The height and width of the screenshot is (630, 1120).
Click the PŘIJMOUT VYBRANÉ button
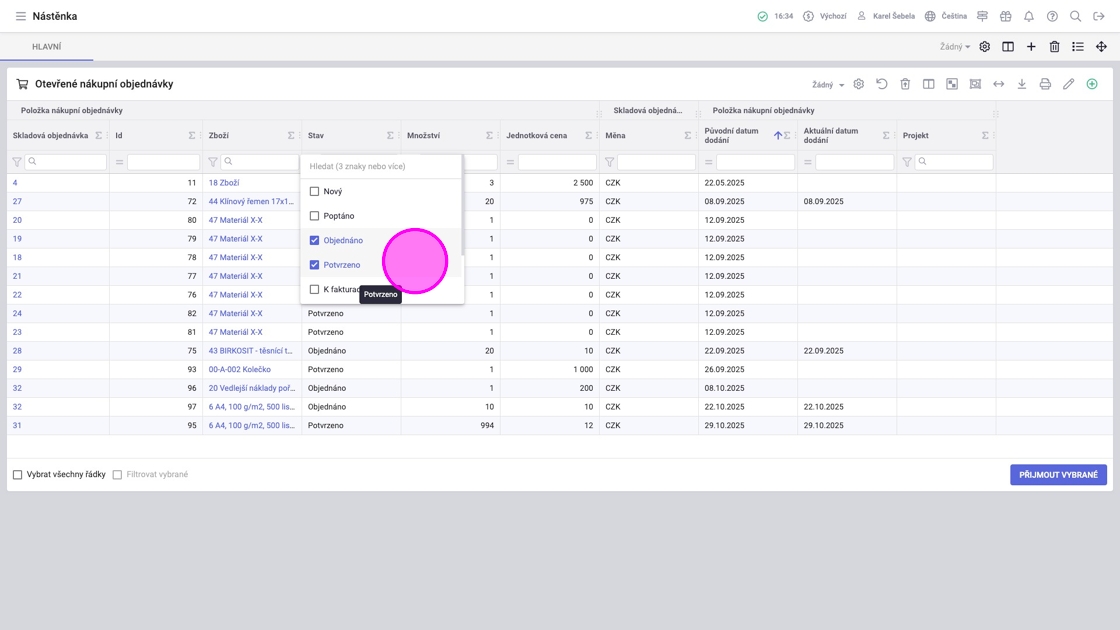[x=1058, y=475]
